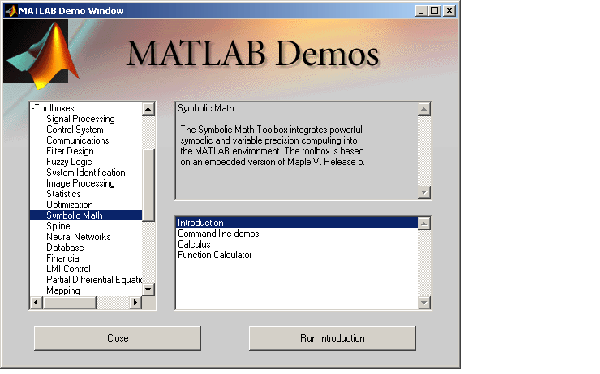The height and width of the screenshot is (374, 600).
Task: Click the Close button
Action: (117, 338)
